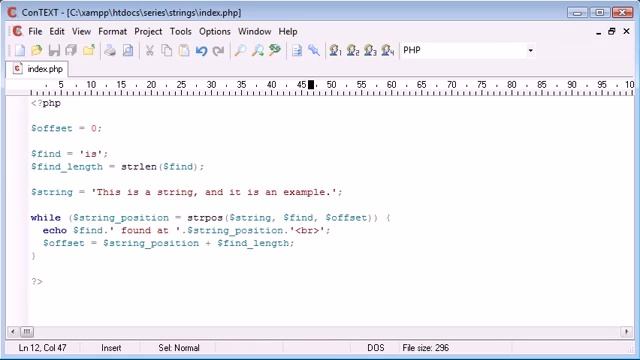
Task: Click the 'Ln 12, Col 47' status entry
Action: tap(42, 348)
